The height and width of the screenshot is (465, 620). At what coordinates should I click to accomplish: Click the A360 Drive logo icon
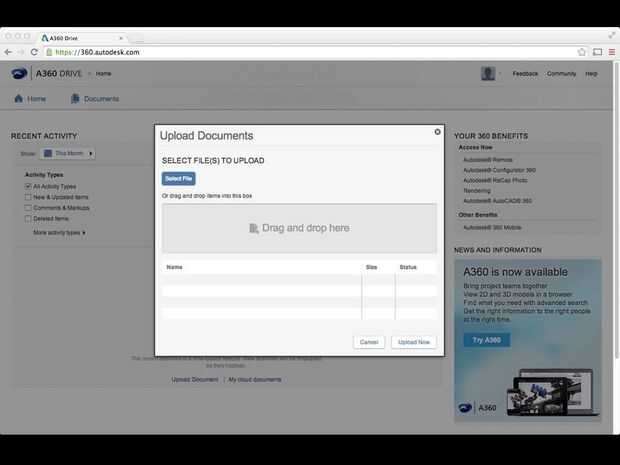coord(19,74)
